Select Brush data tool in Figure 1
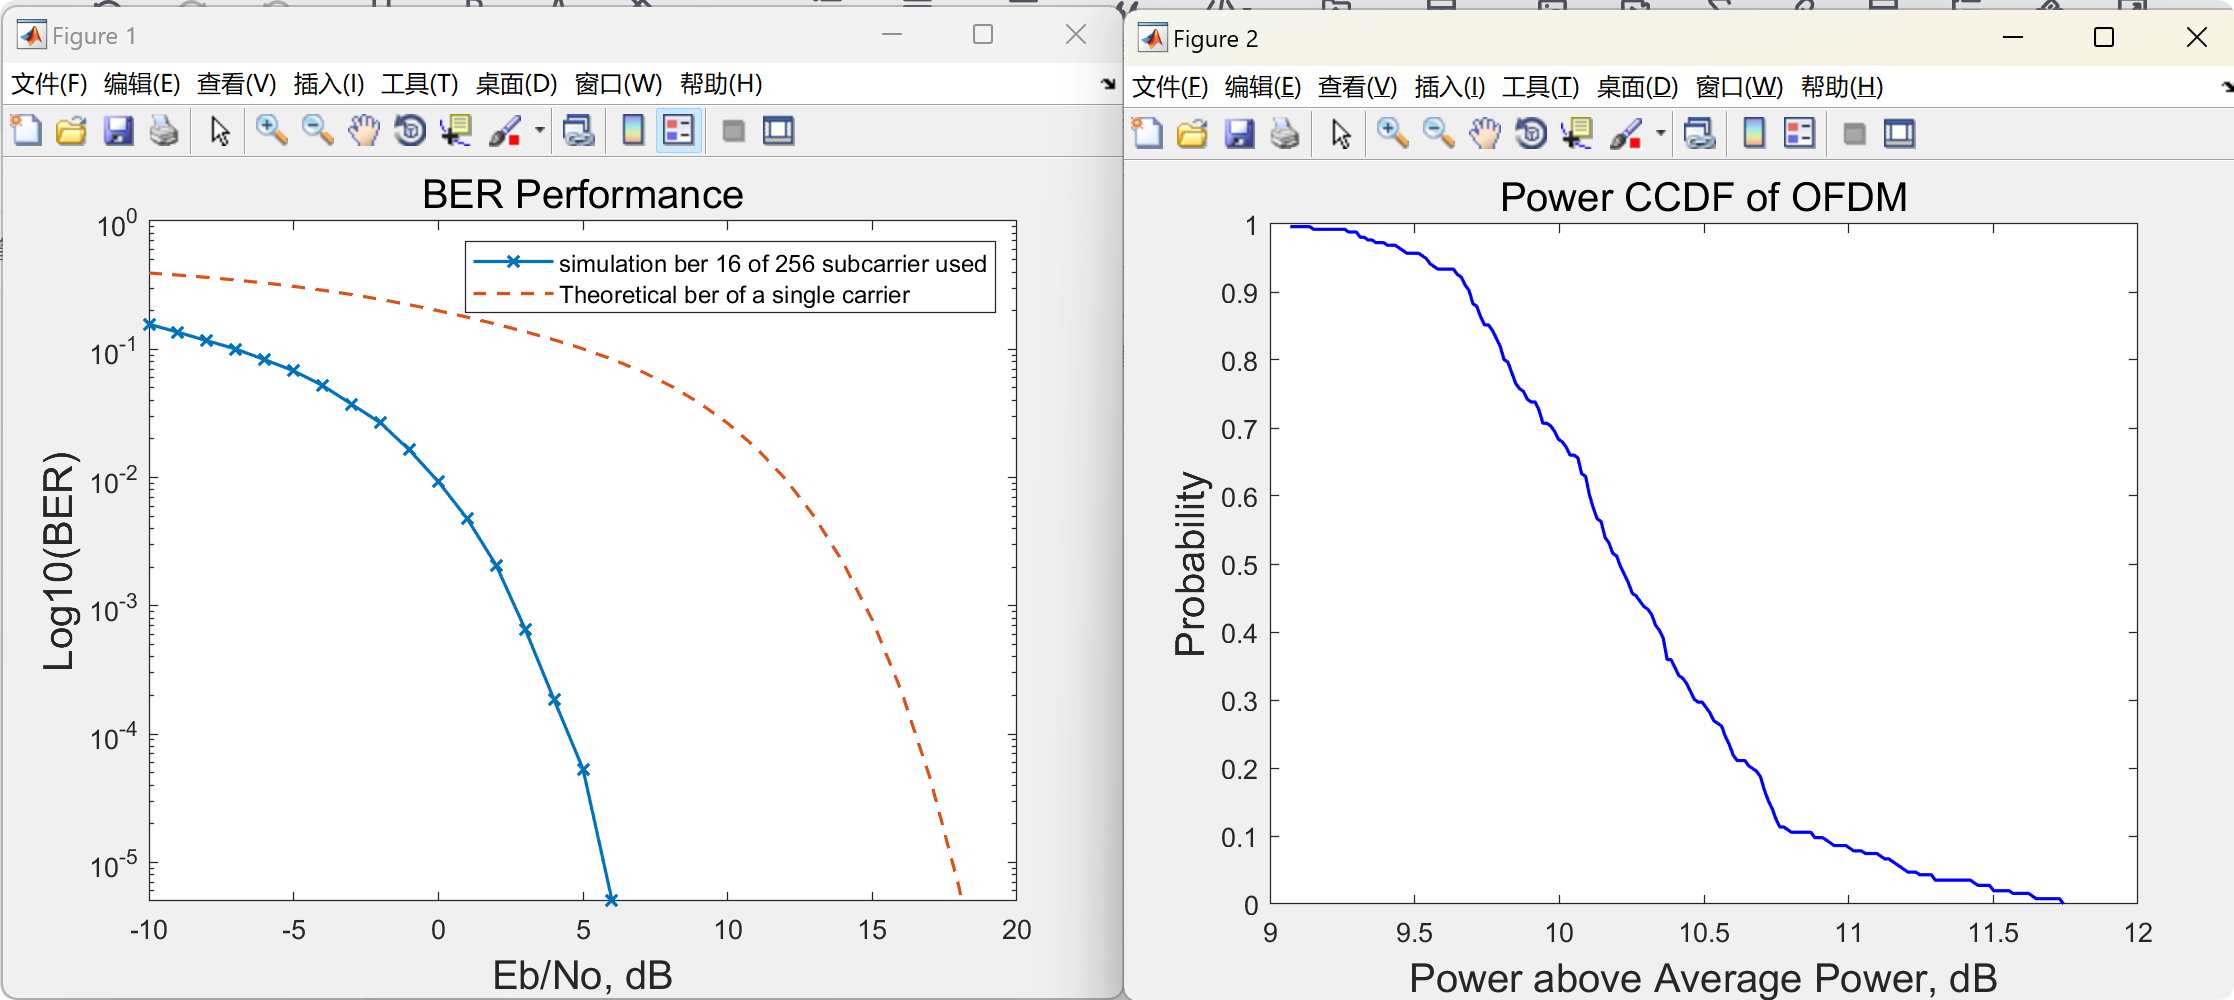This screenshot has height=1000, width=2234. pyautogui.click(x=505, y=131)
